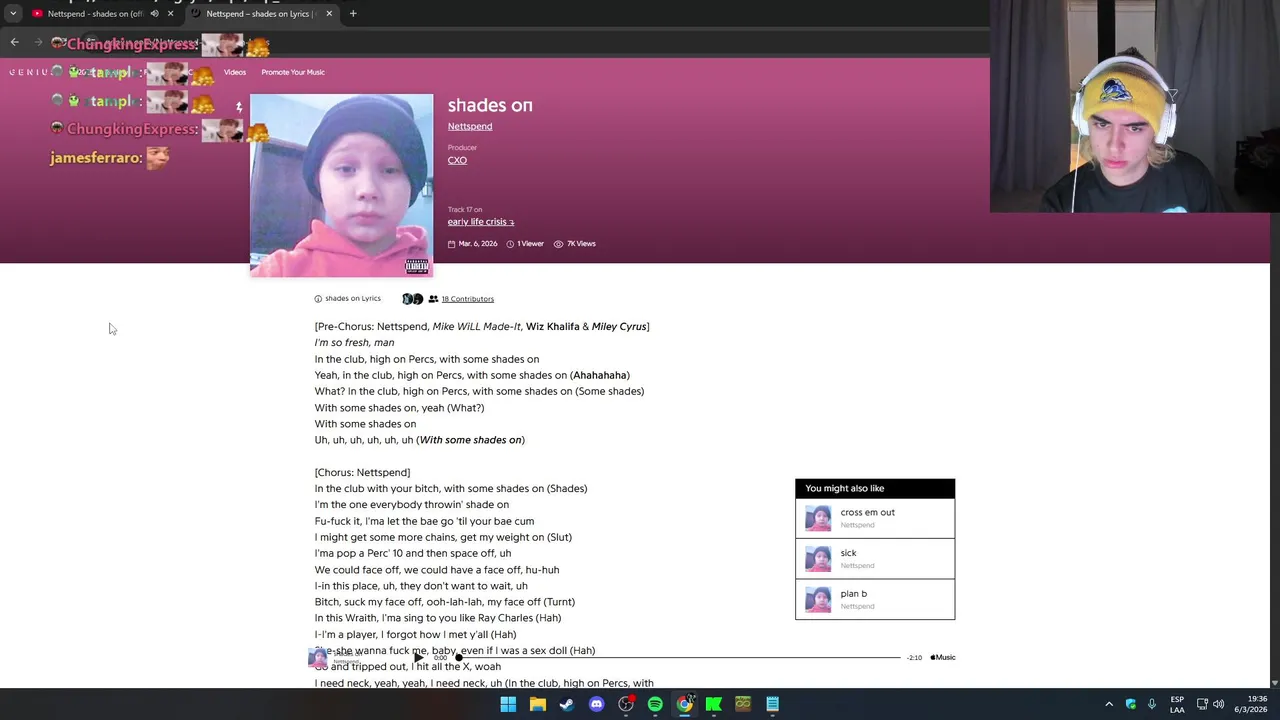Go back with browser back arrow
1280x720 pixels.
[x=14, y=42]
